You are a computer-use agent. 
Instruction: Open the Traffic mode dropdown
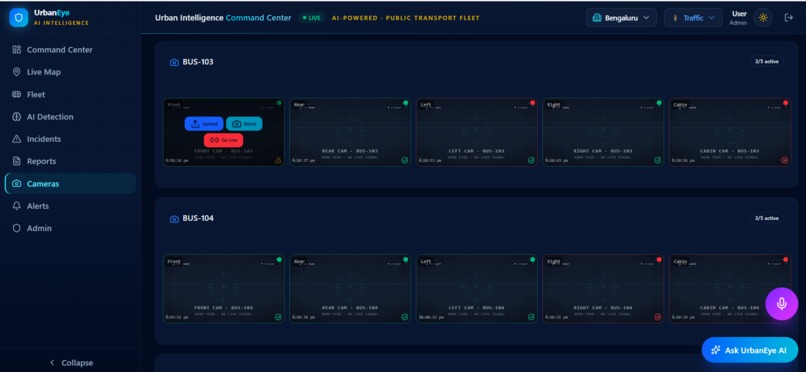[693, 17]
